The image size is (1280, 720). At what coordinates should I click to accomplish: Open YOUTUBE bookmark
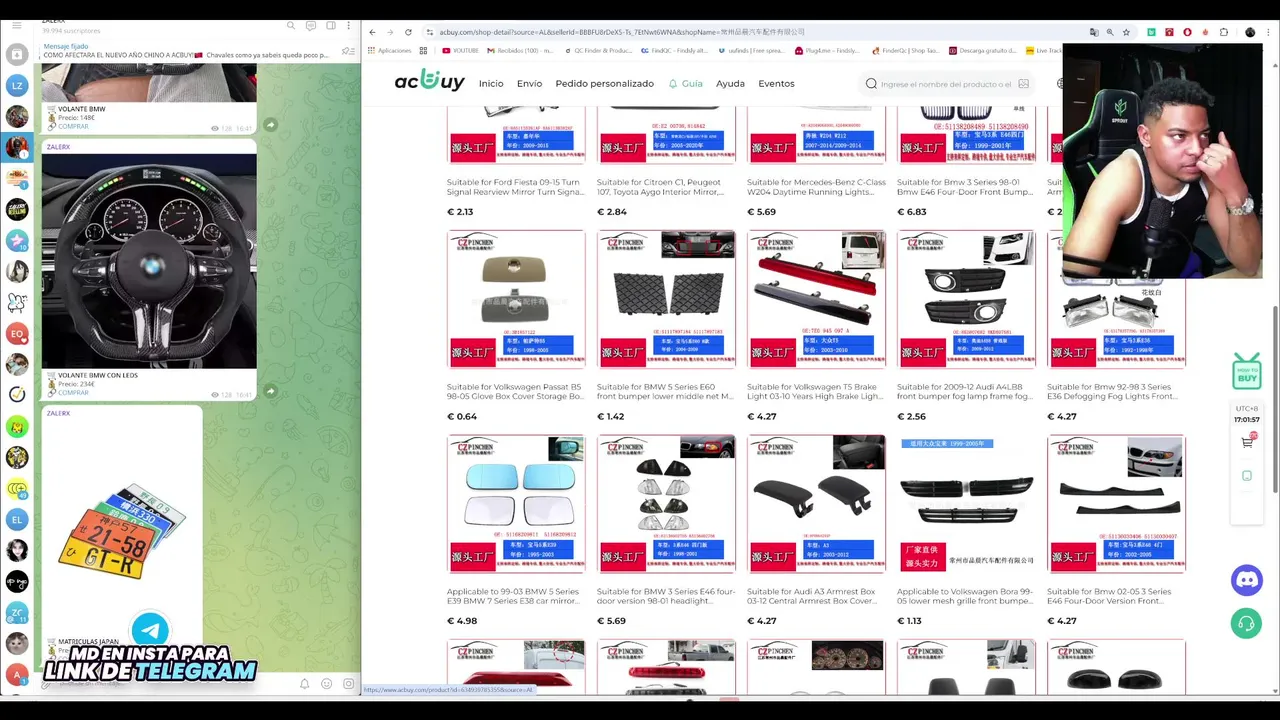pyautogui.click(x=460, y=50)
